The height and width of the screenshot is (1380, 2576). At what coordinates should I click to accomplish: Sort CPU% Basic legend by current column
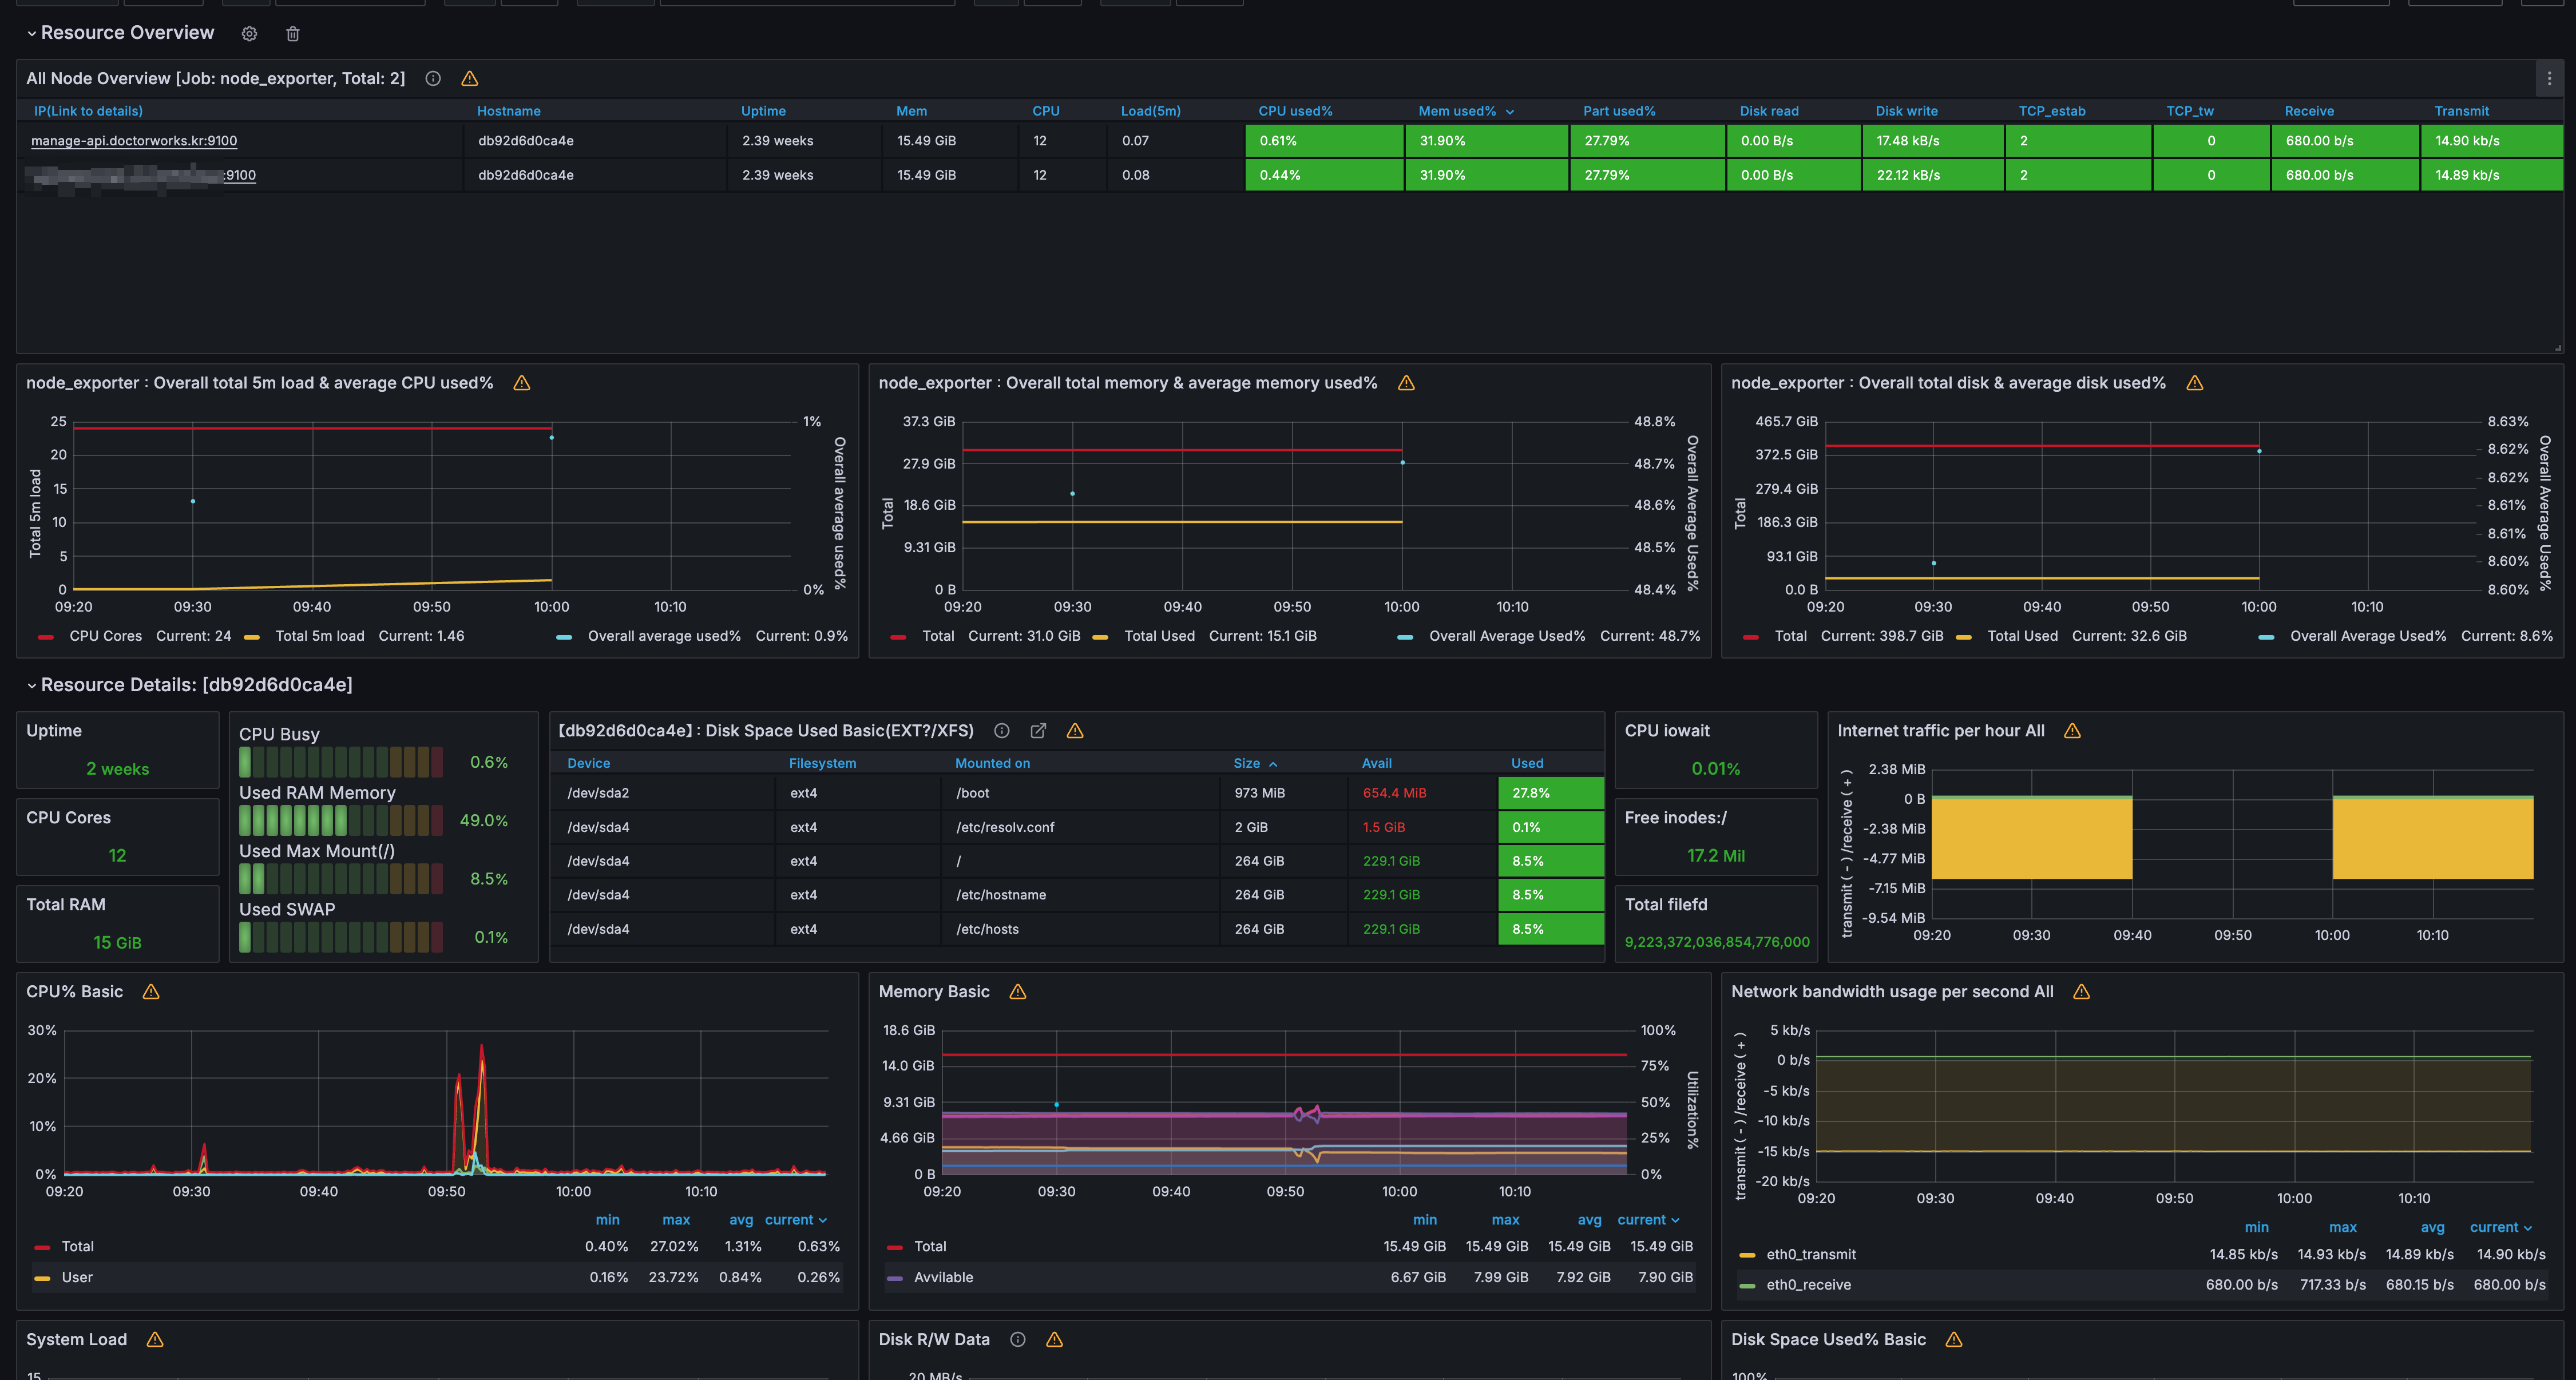pyautogui.click(x=796, y=1220)
